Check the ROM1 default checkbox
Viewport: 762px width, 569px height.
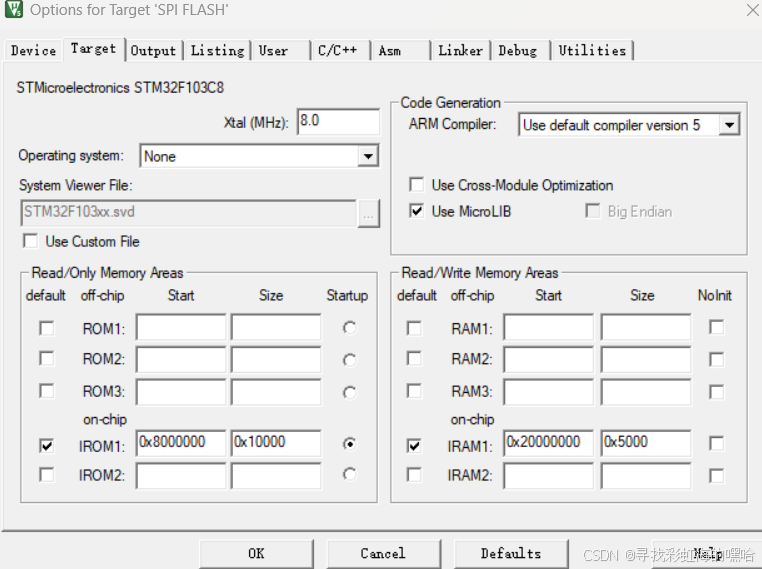[x=47, y=328]
